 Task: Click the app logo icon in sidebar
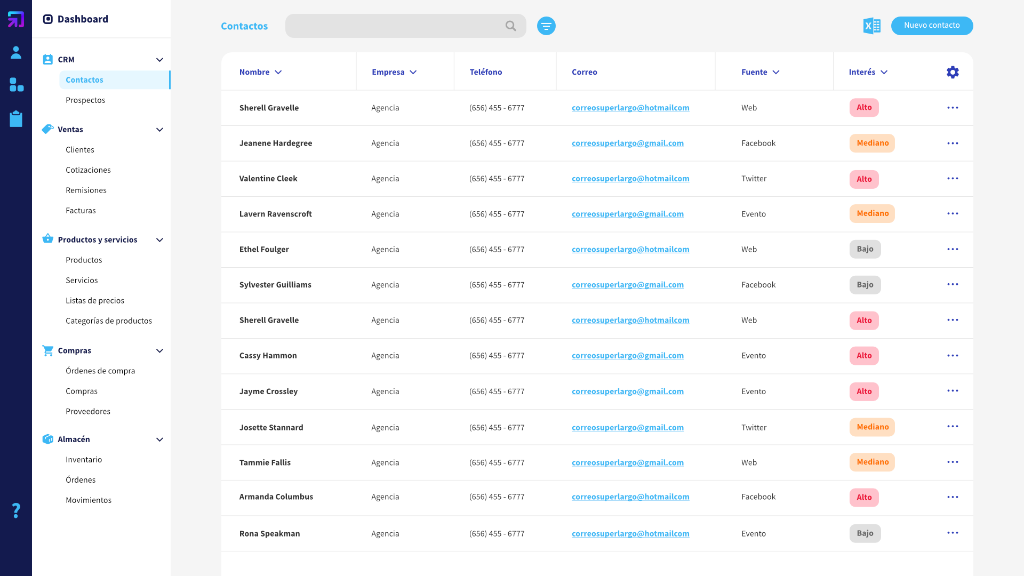tap(16, 19)
